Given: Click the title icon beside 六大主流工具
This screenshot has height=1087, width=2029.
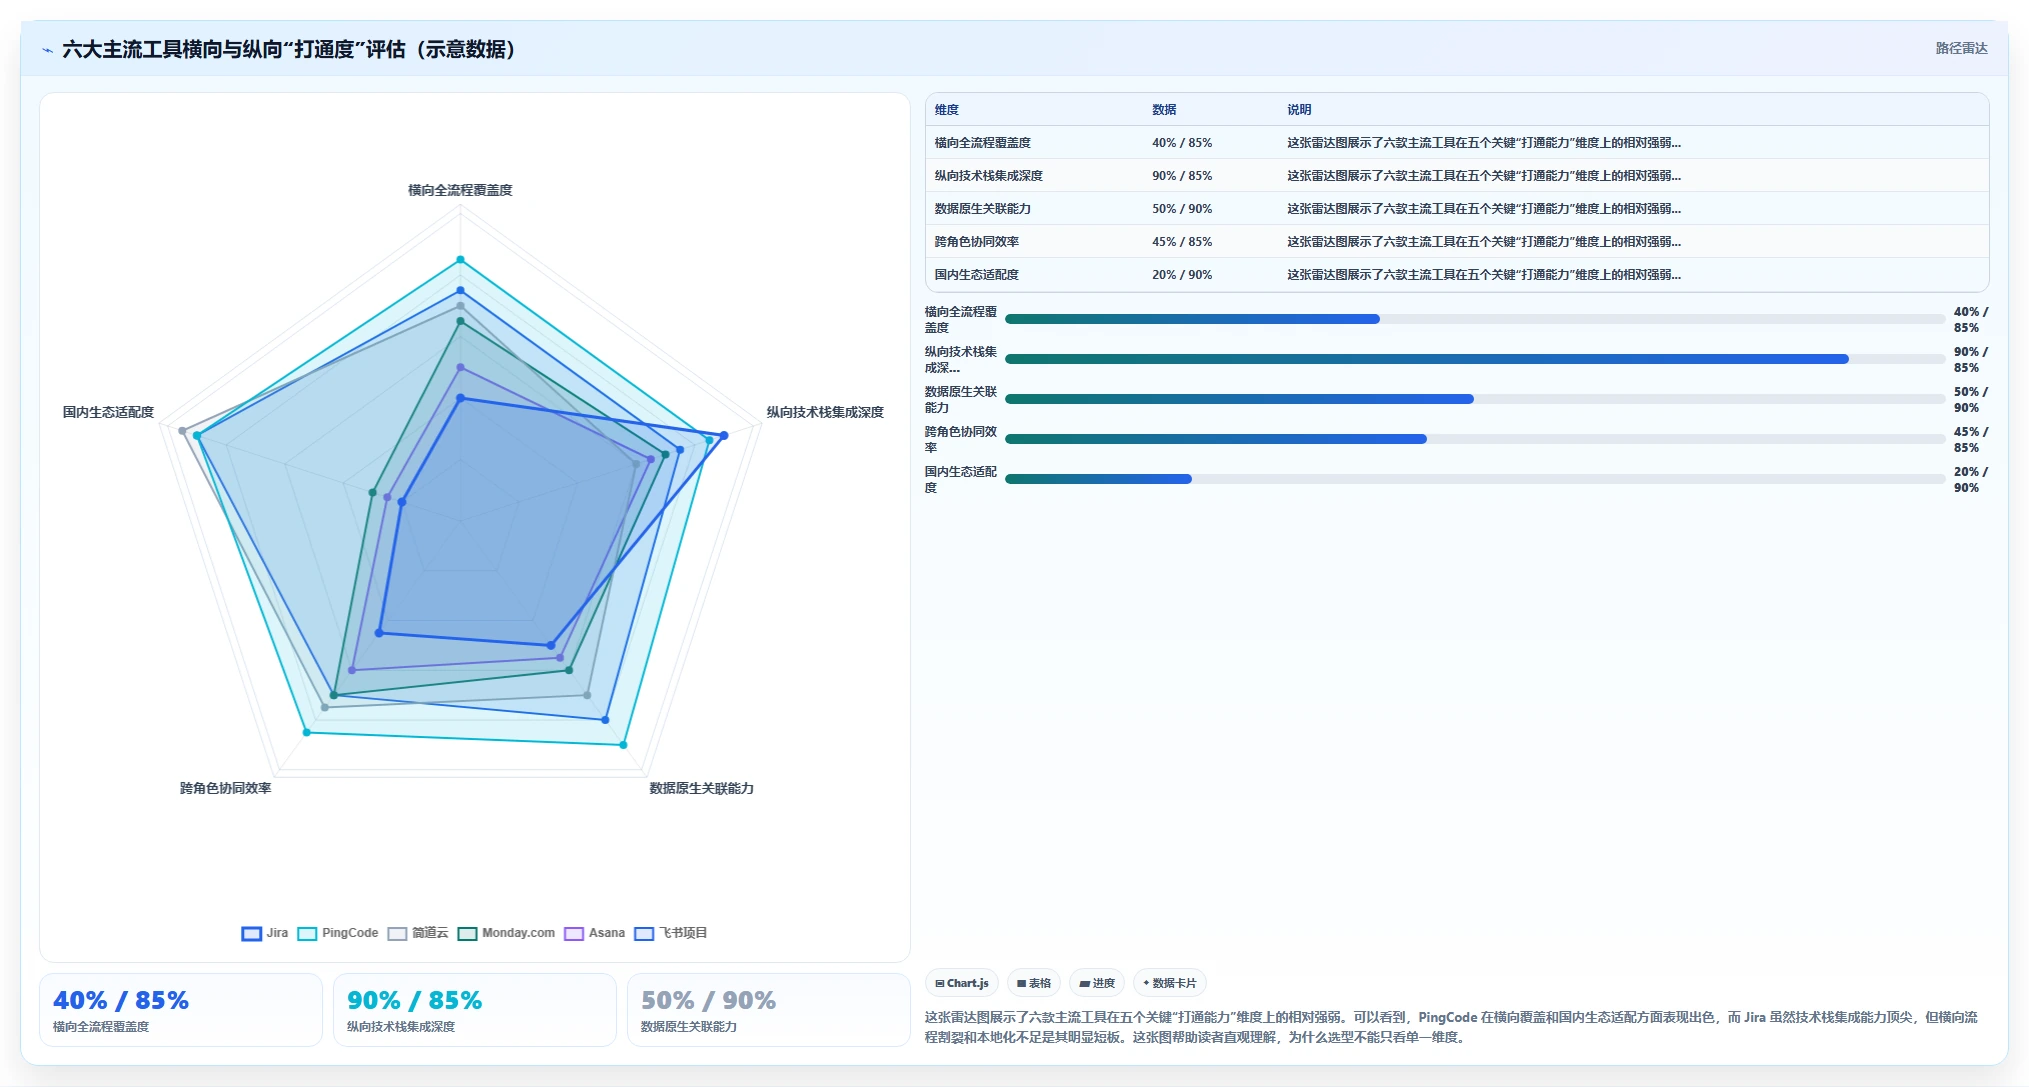Looking at the screenshot, I should (47, 50).
